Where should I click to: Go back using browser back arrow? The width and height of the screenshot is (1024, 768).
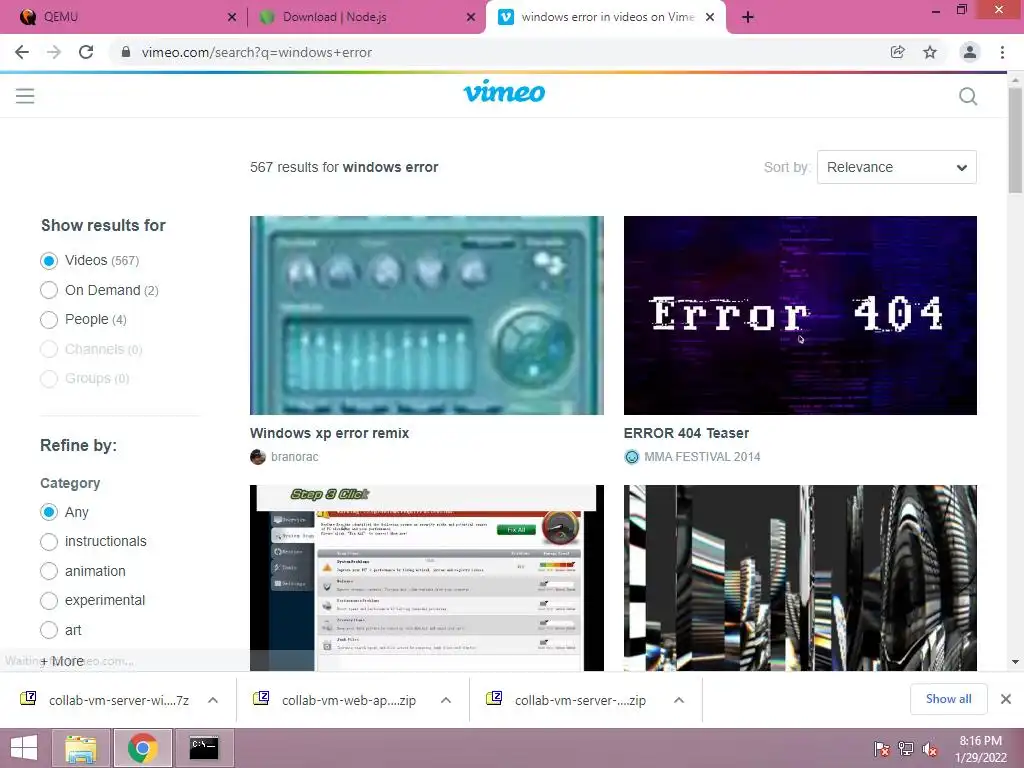coord(22,52)
